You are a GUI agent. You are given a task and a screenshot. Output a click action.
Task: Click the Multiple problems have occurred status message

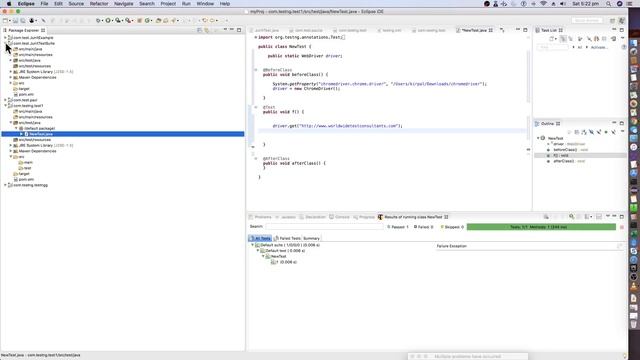point(467,356)
